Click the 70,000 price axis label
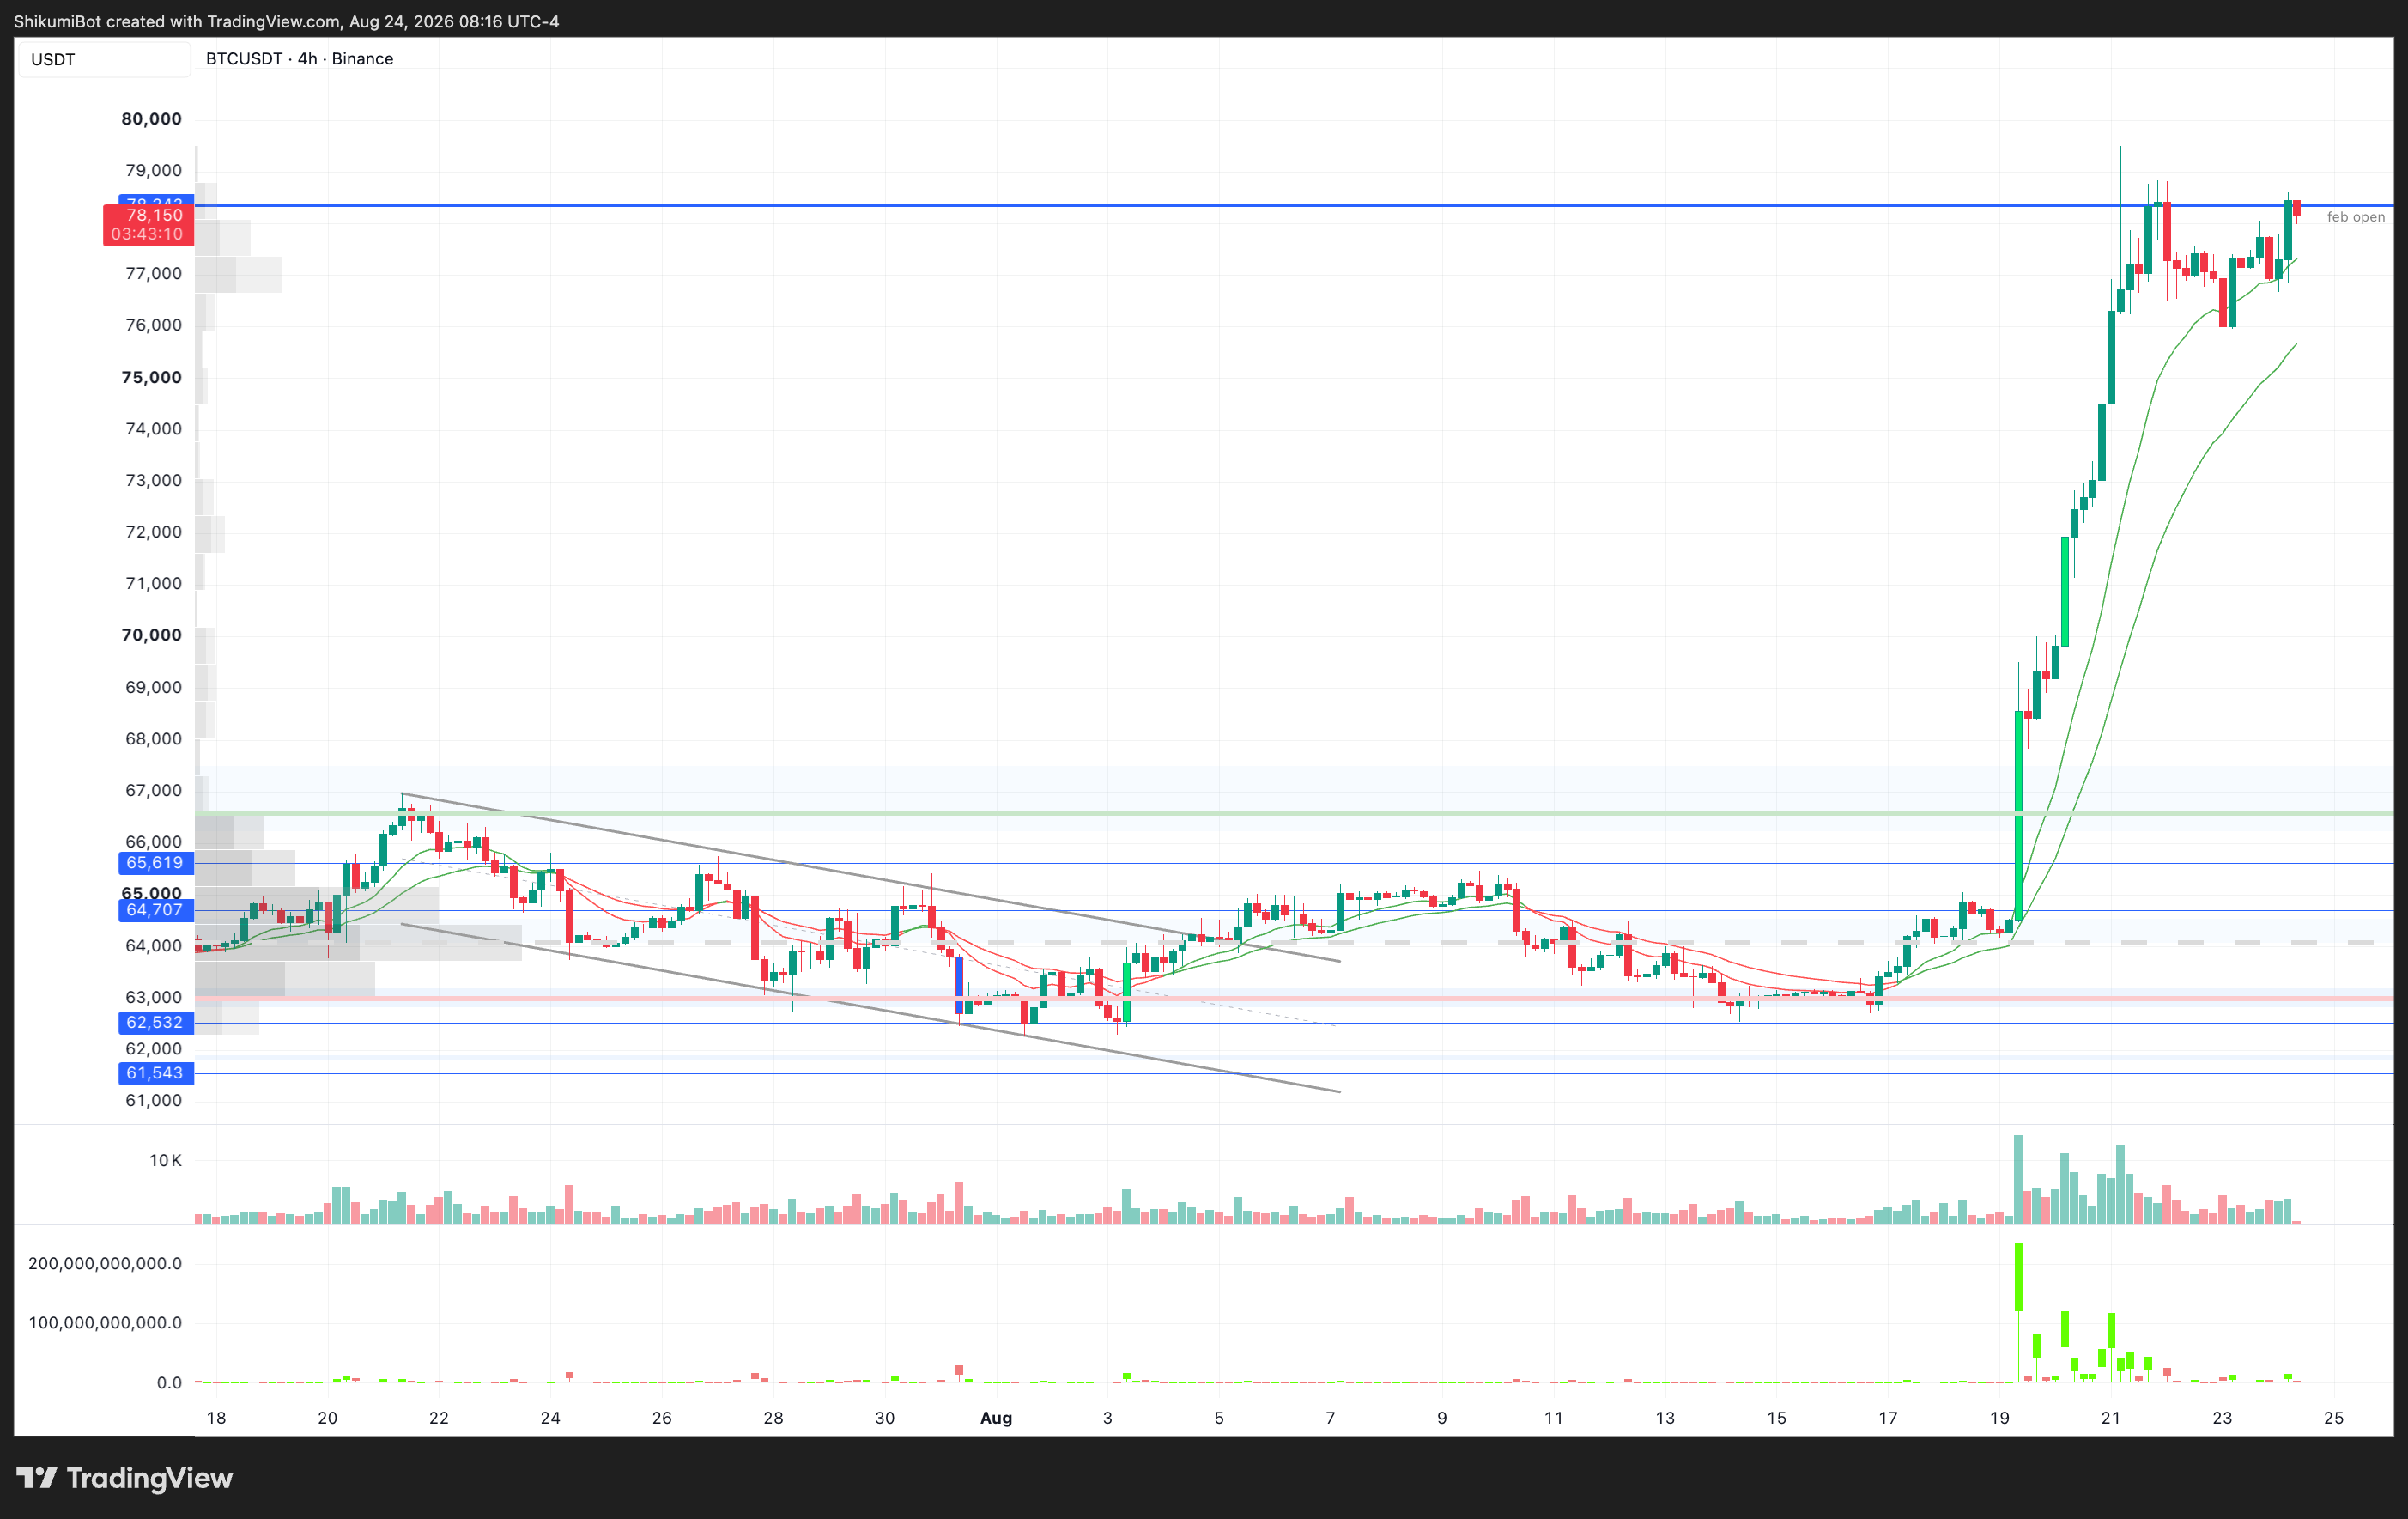 152,635
